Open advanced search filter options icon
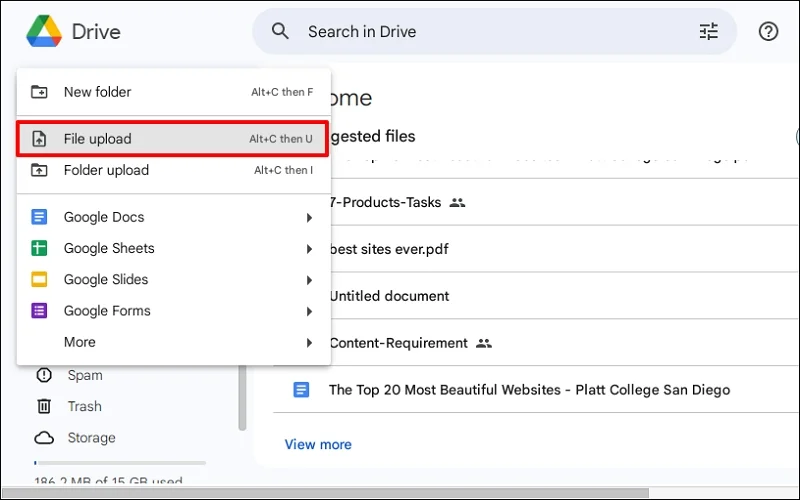The width and height of the screenshot is (800, 500). coord(708,31)
